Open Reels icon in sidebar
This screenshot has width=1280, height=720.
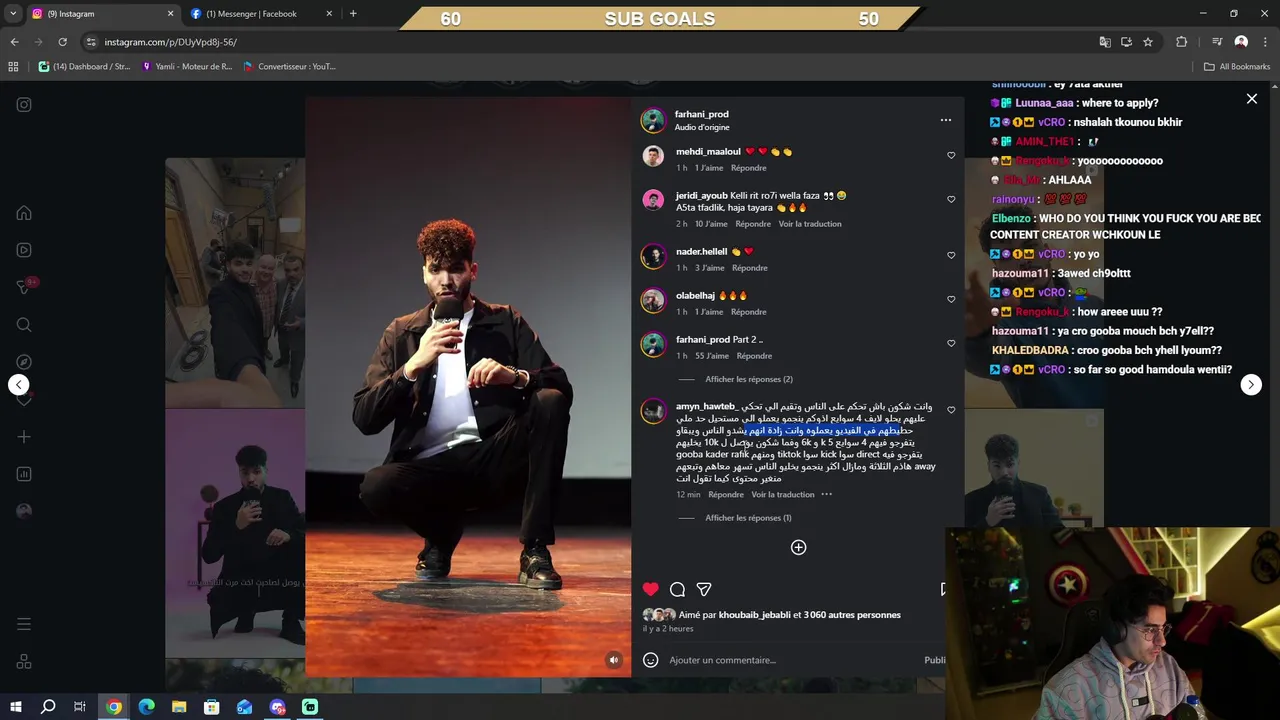24,250
